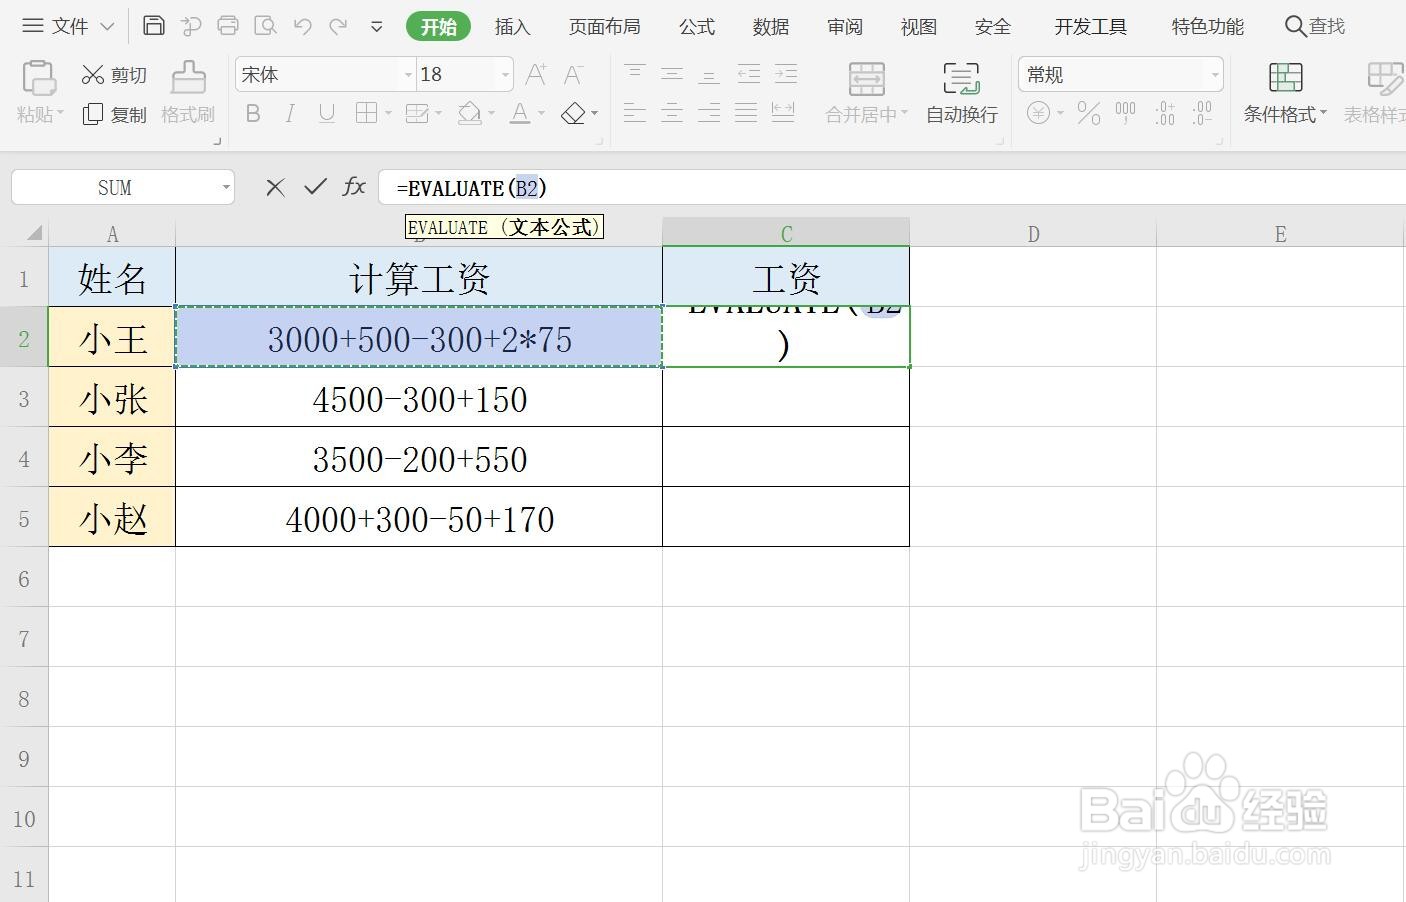The height and width of the screenshot is (902, 1406).
Task: Click the Redo arrow icon
Action: pyautogui.click(x=339, y=26)
